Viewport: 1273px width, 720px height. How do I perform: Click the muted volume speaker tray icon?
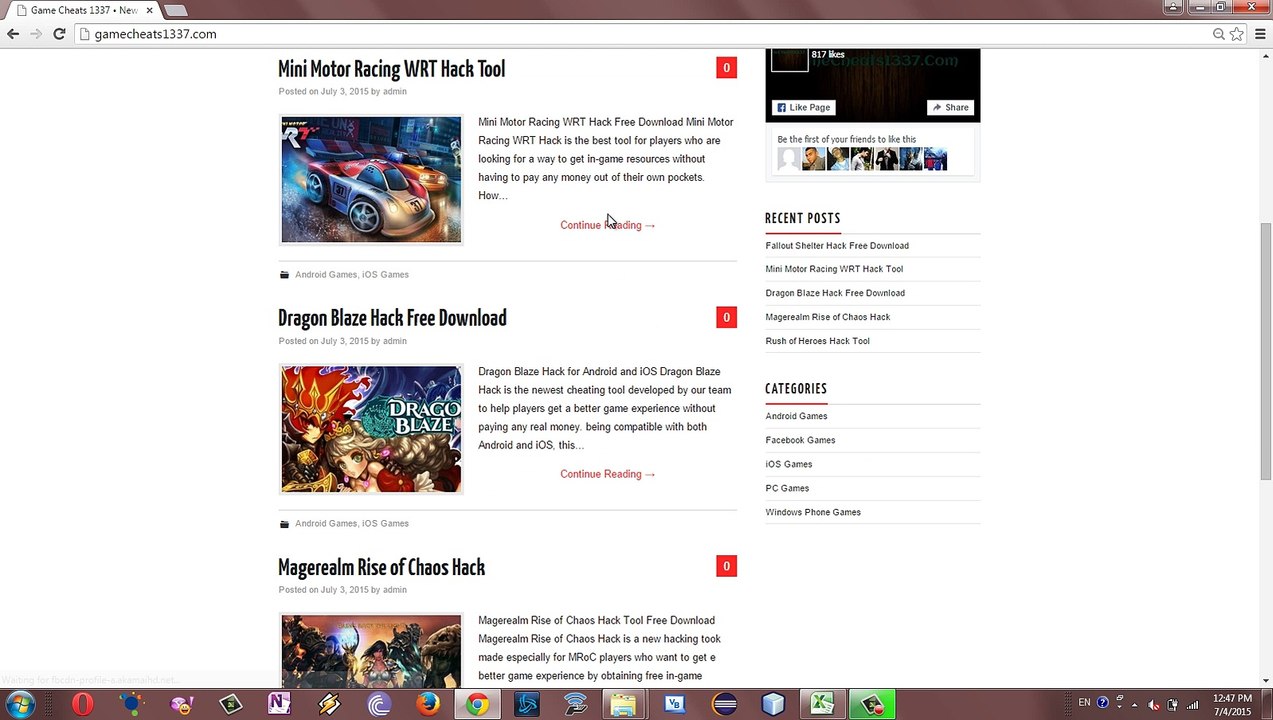coord(1155,704)
